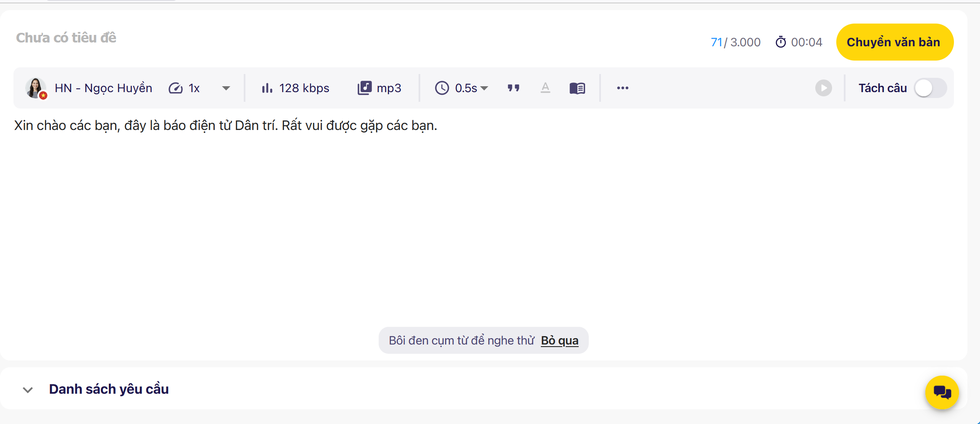Click the 00:04 duration timer icon
The height and width of the screenshot is (424, 980).
pos(781,42)
